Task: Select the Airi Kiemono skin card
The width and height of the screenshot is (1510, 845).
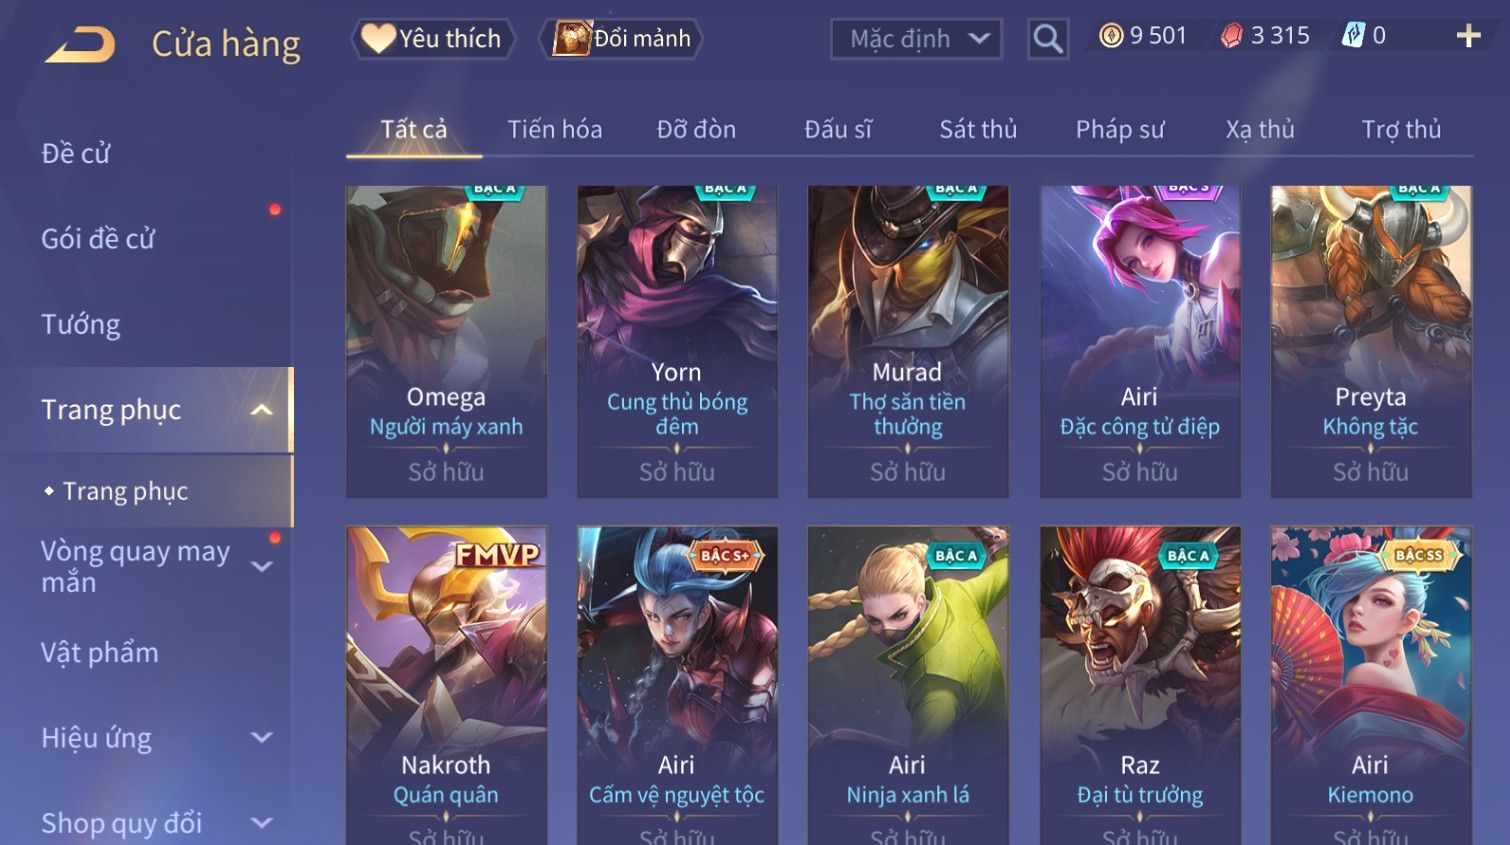Action: 1371,686
